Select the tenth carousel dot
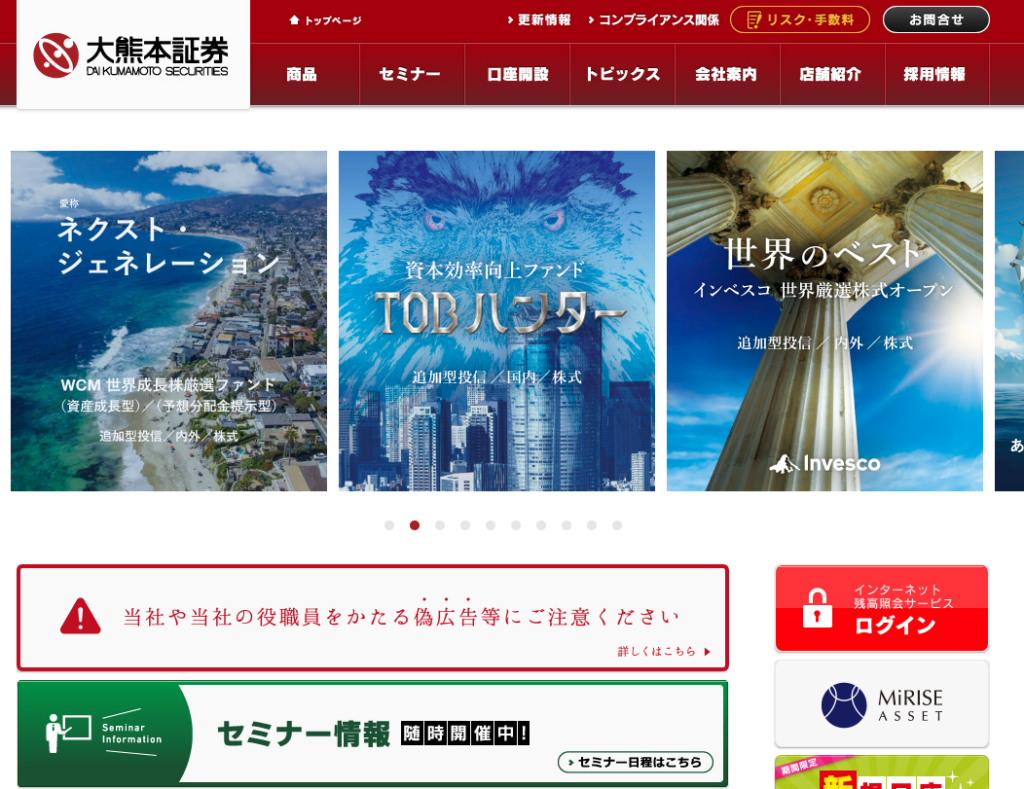This screenshot has width=1024, height=789. pyautogui.click(x=617, y=525)
